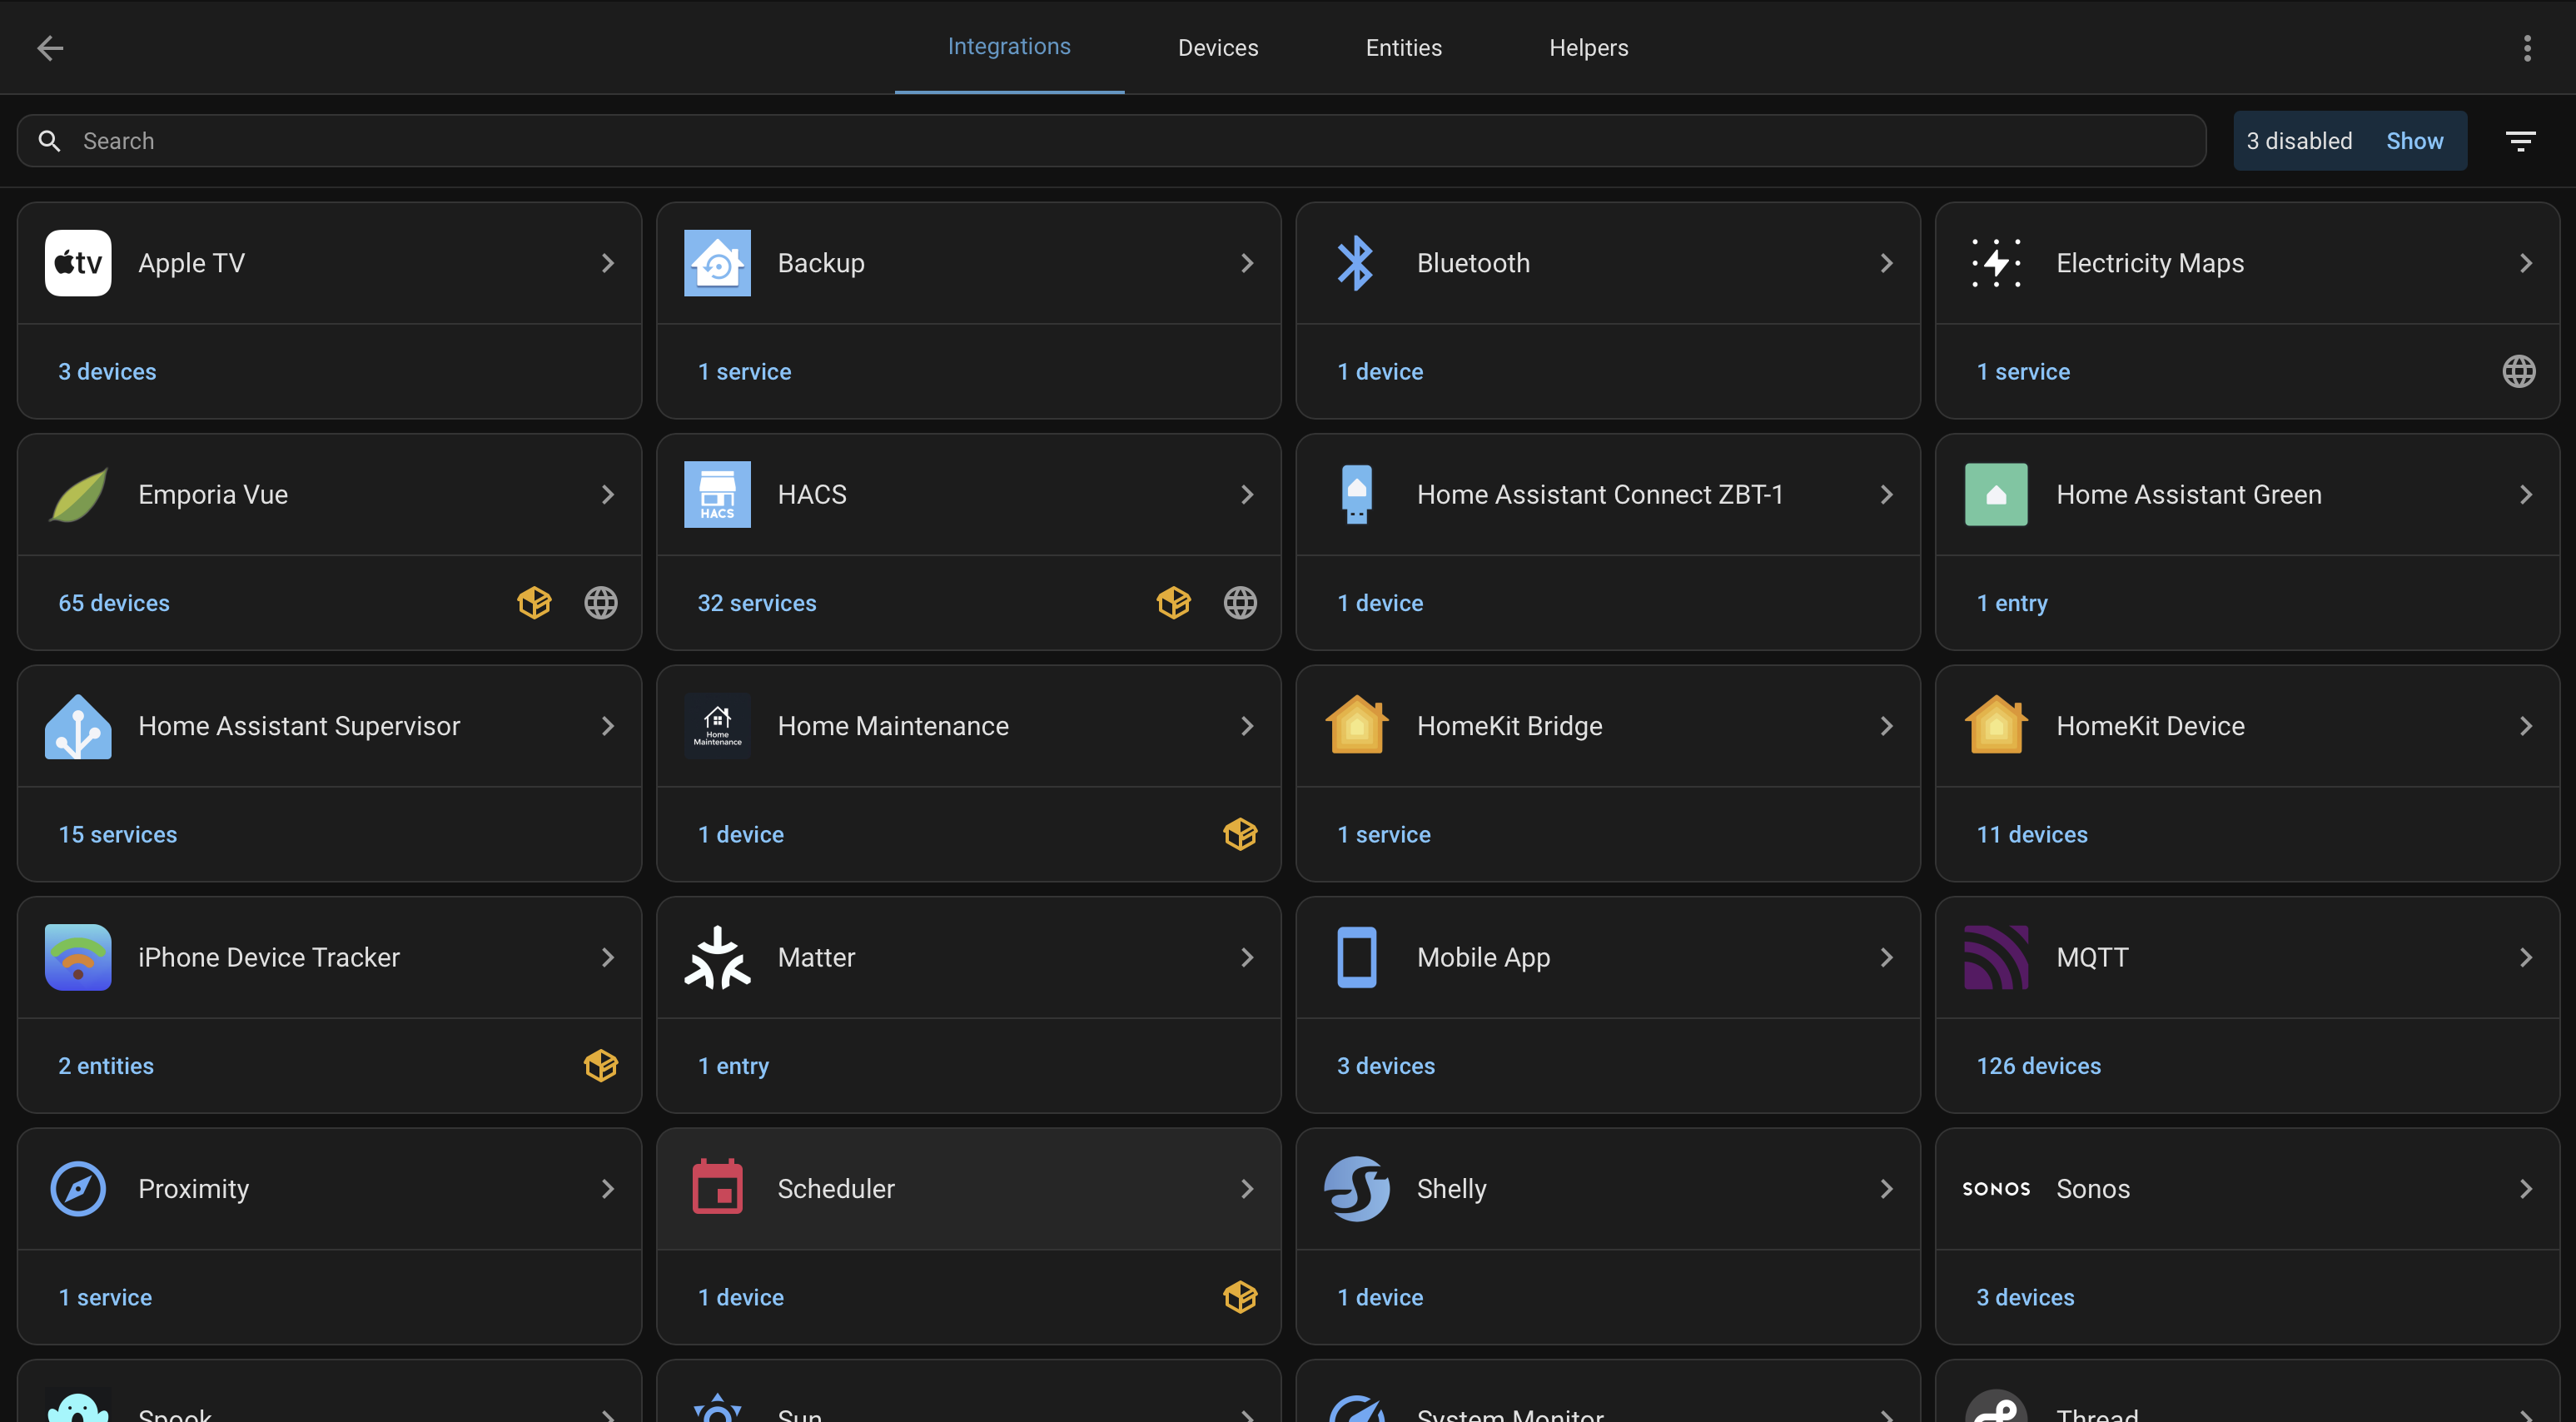Click the Apple TV integration icon

[78, 263]
